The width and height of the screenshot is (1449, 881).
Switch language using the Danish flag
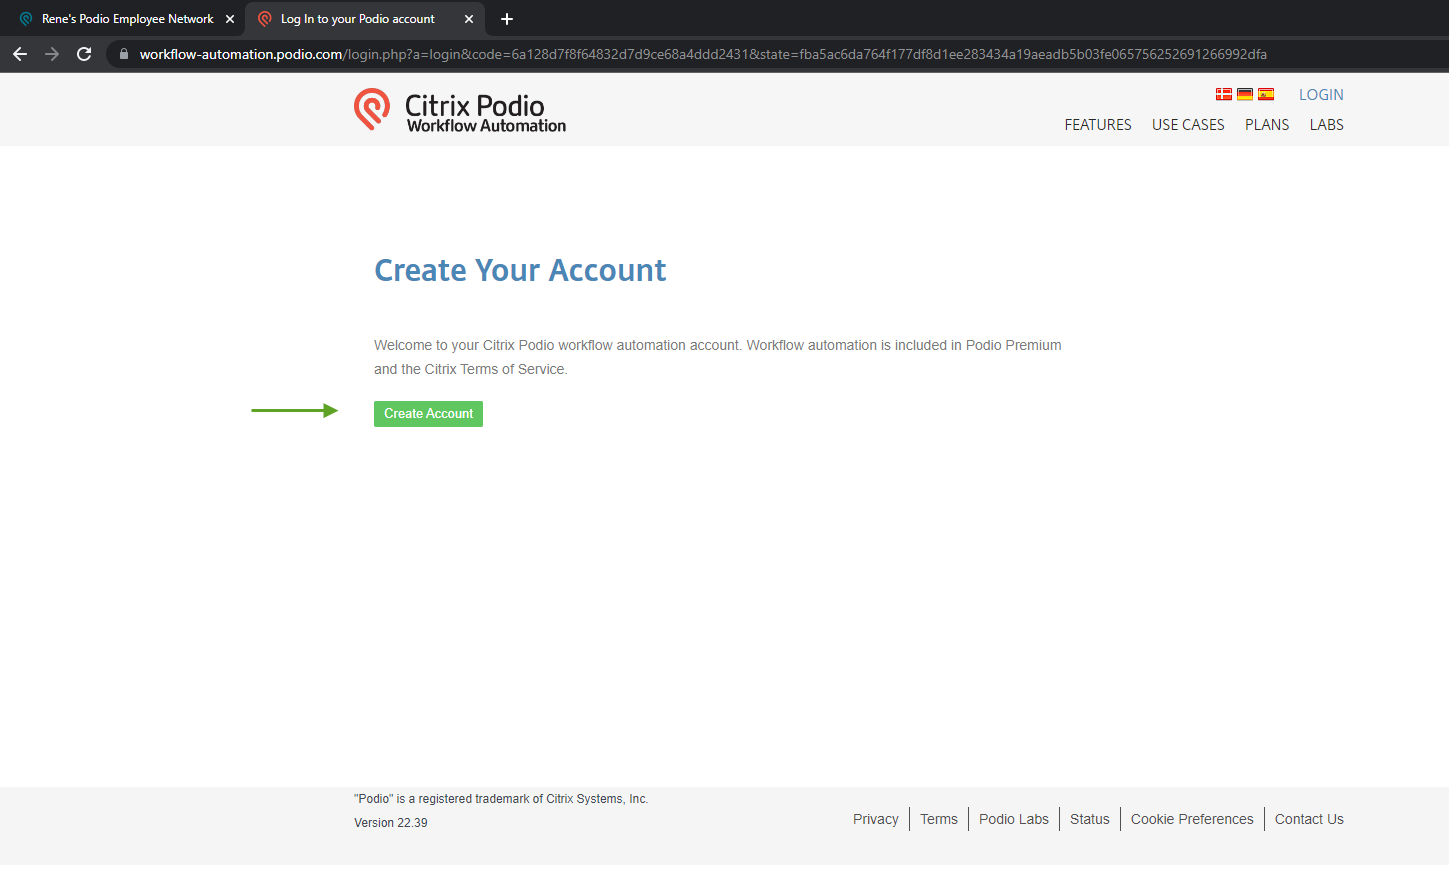[1223, 94]
